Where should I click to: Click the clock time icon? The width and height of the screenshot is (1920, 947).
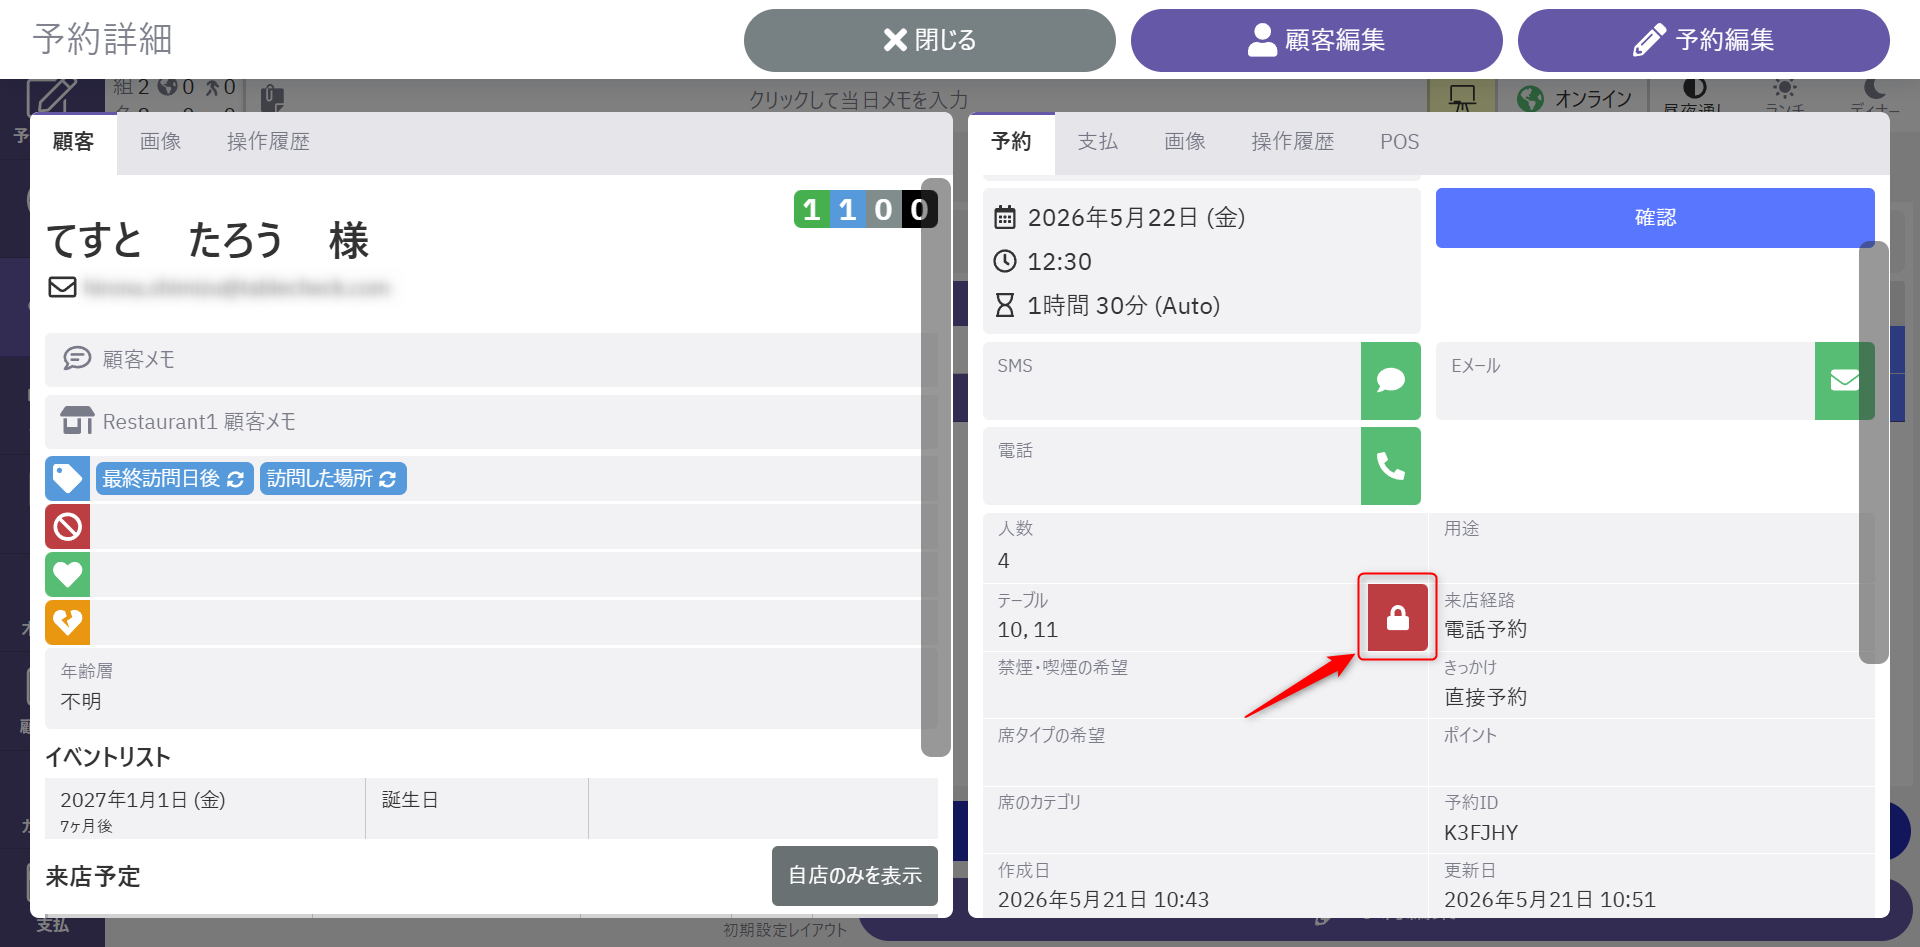click(1005, 261)
